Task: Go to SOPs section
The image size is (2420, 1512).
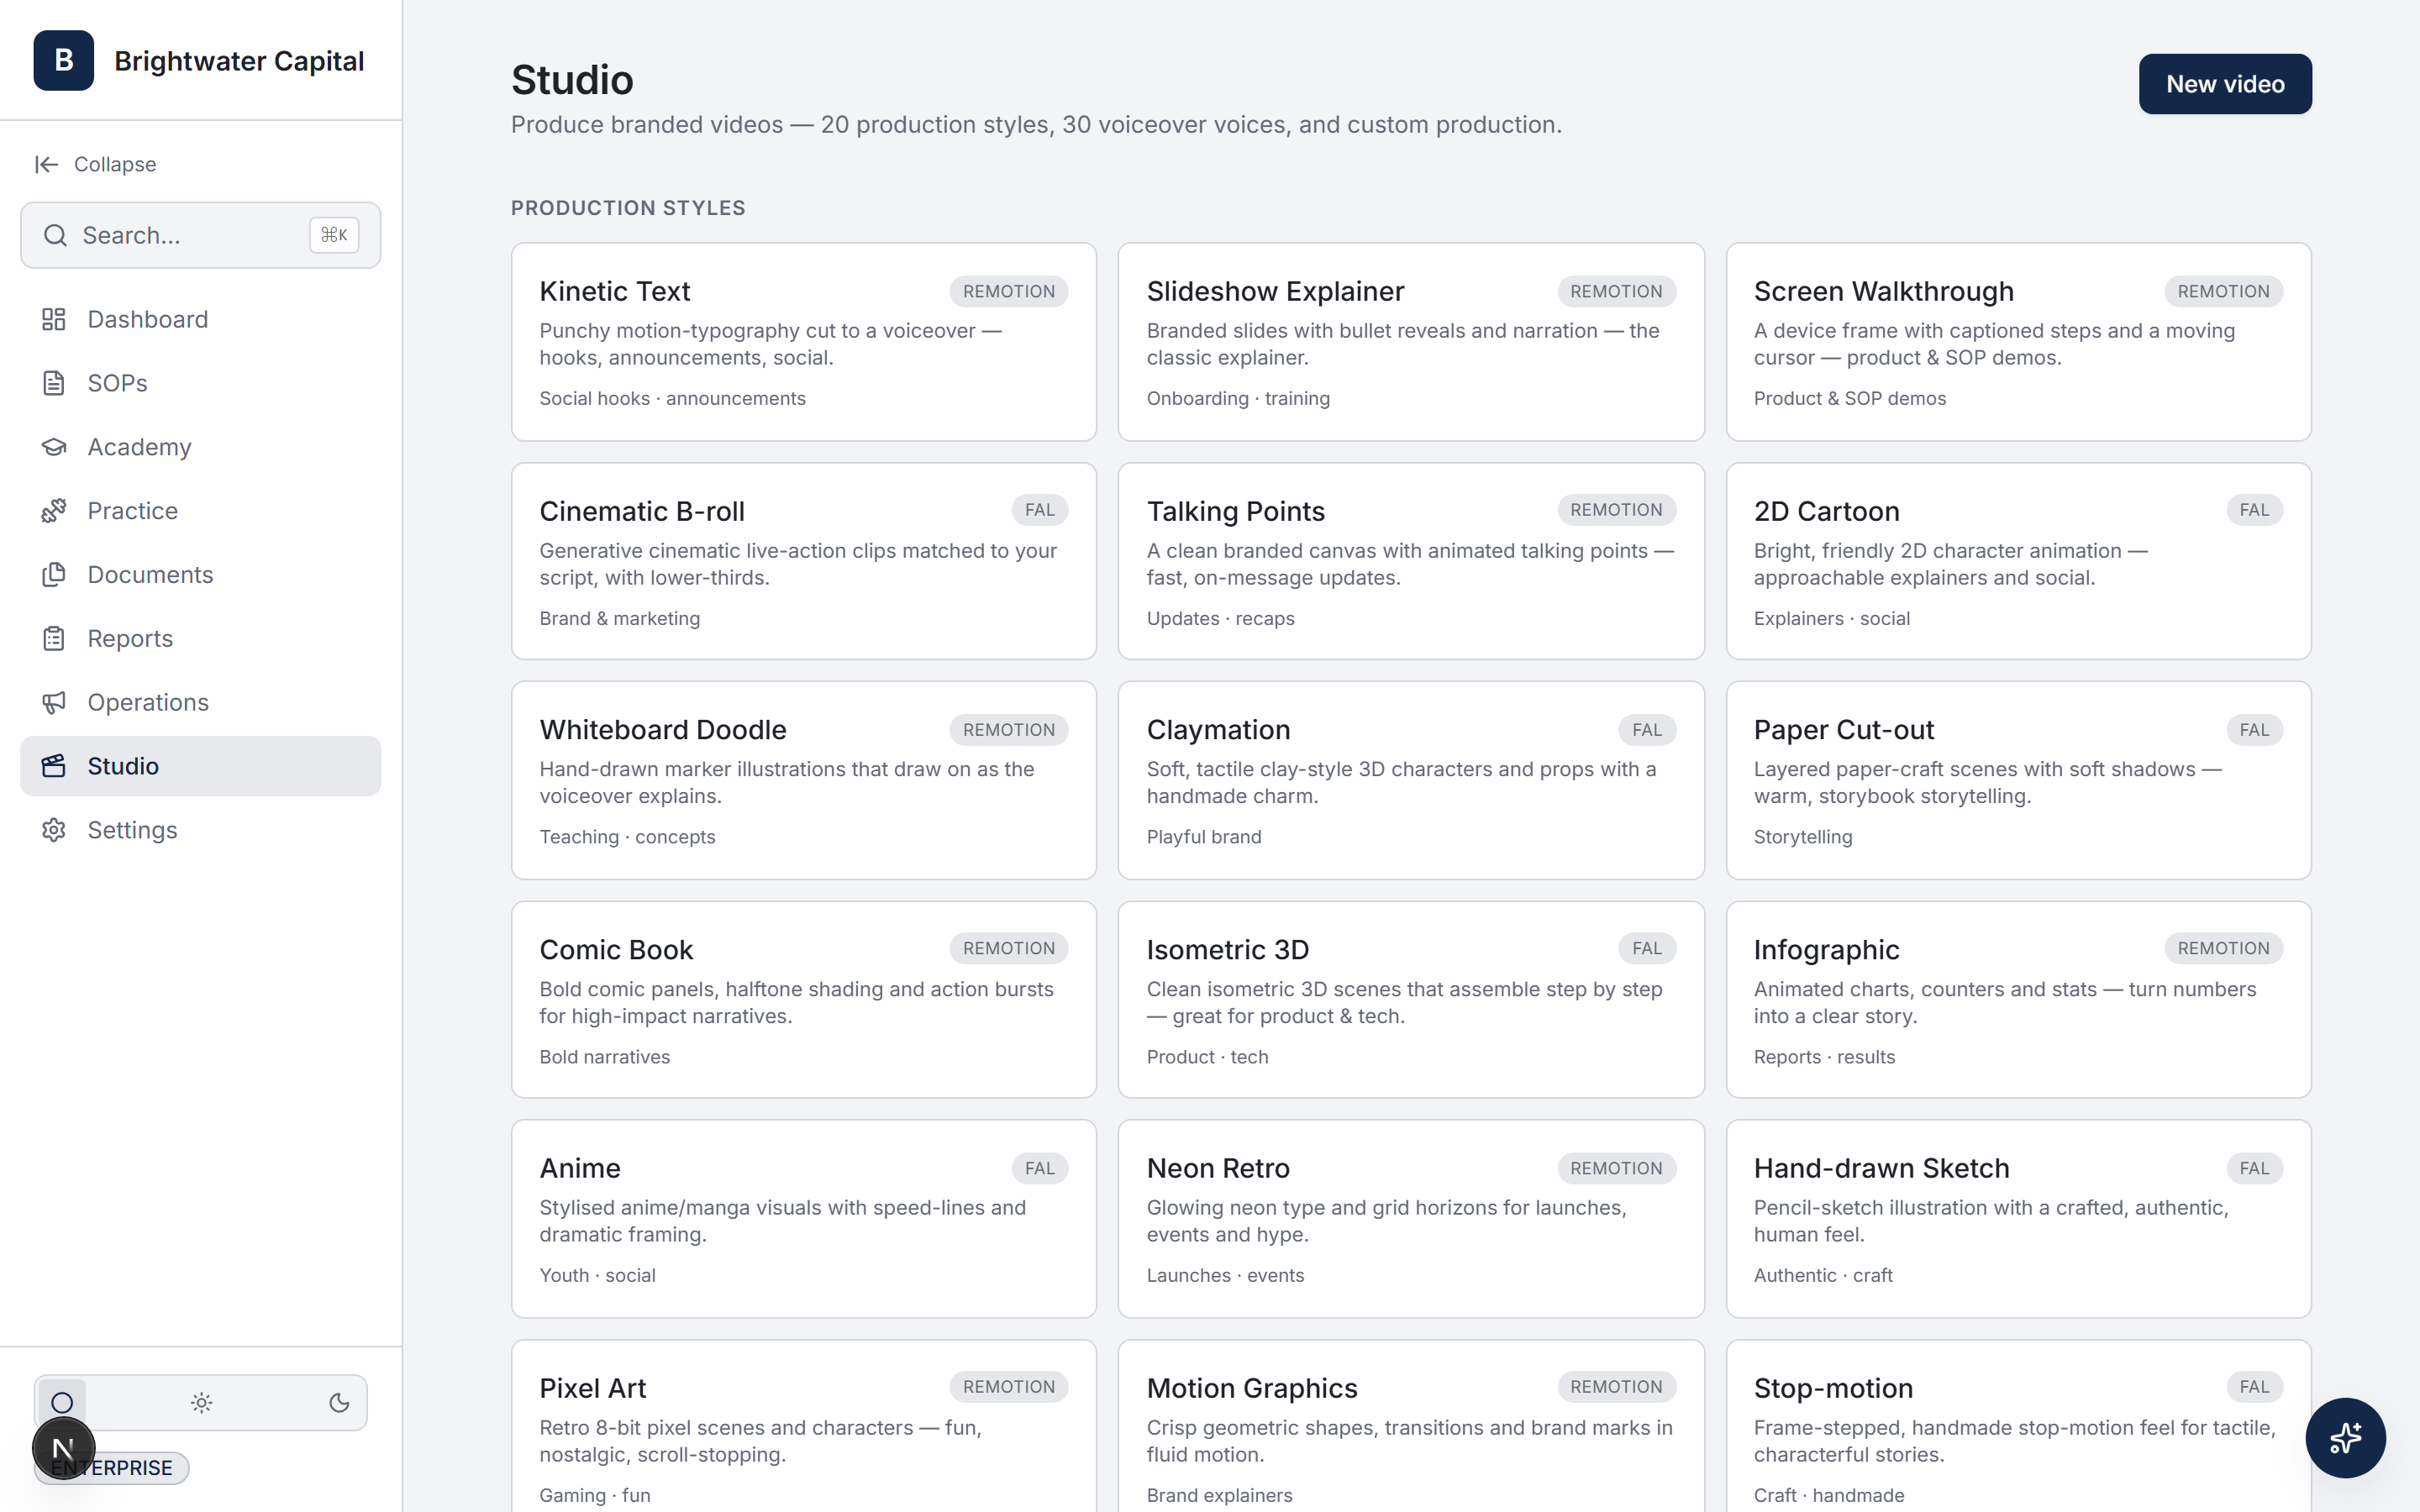Action: (x=200, y=383)
